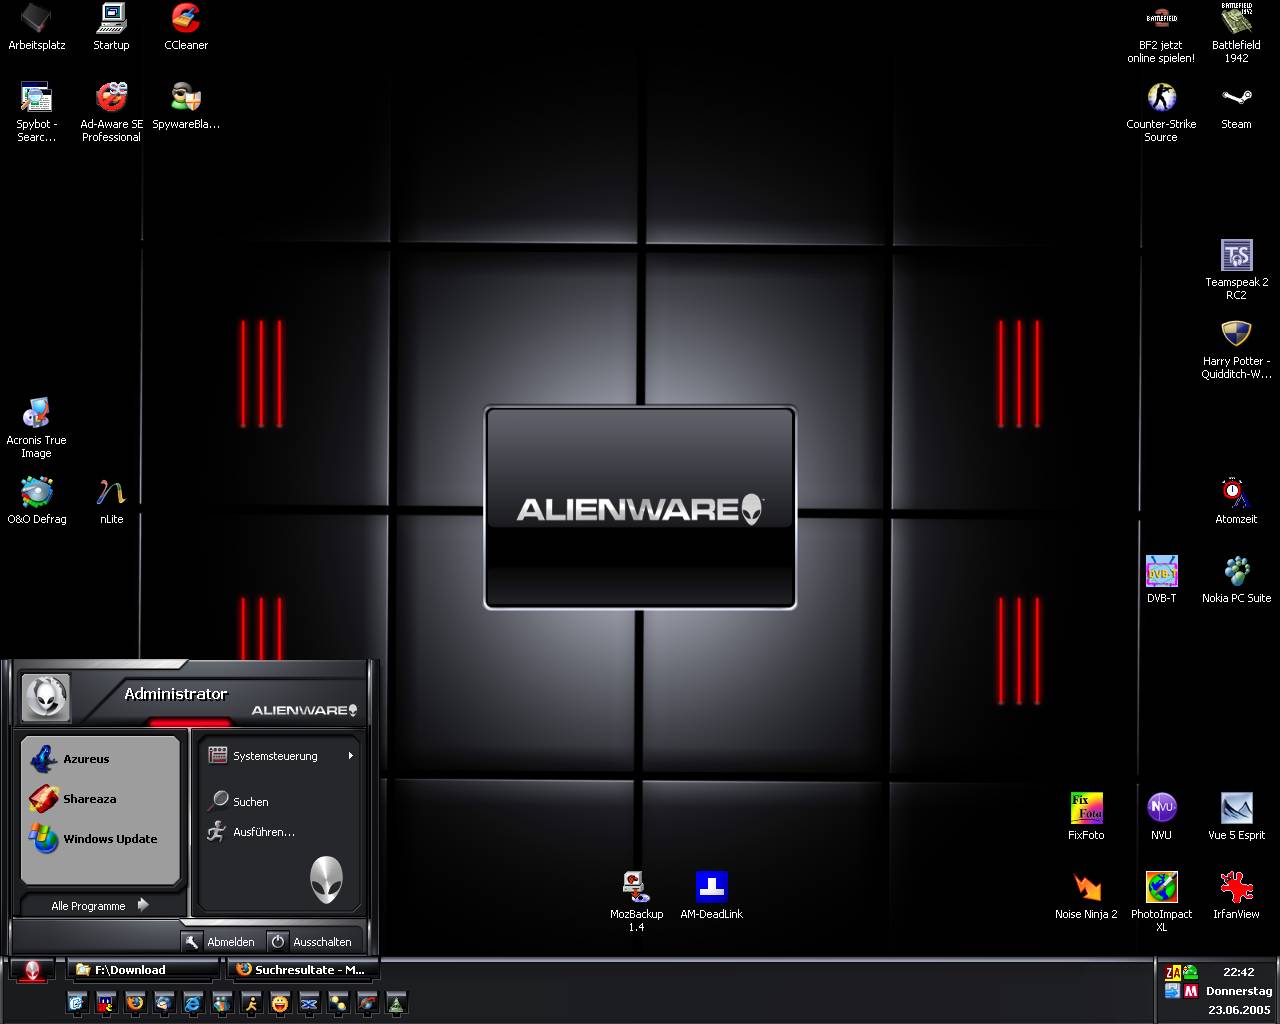The width and height of the screenshot is (1280, 1024).
Task: Click the MozBackup 1.4 icon
Action: coord(636,902)
